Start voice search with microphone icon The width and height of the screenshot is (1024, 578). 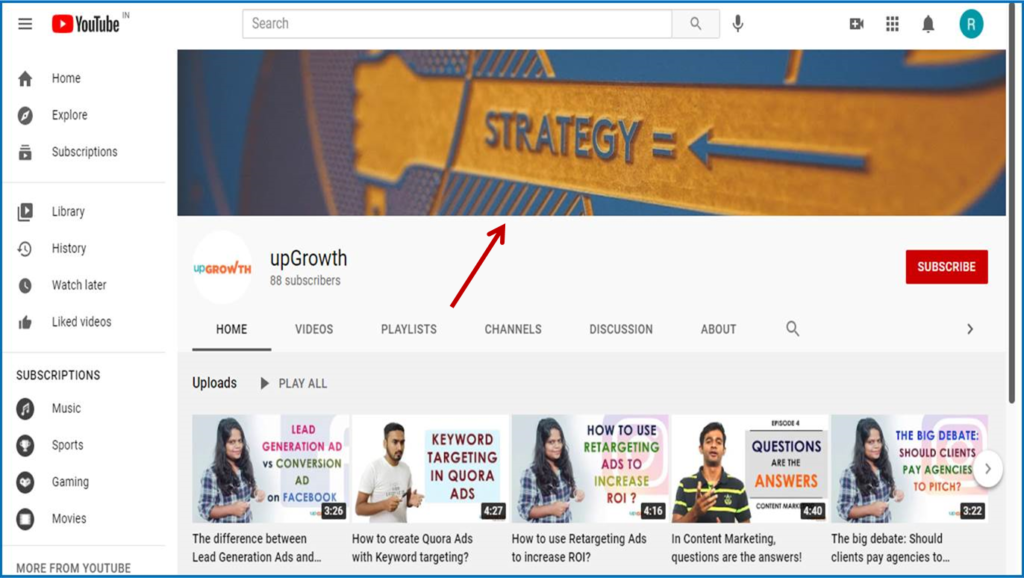737,24
